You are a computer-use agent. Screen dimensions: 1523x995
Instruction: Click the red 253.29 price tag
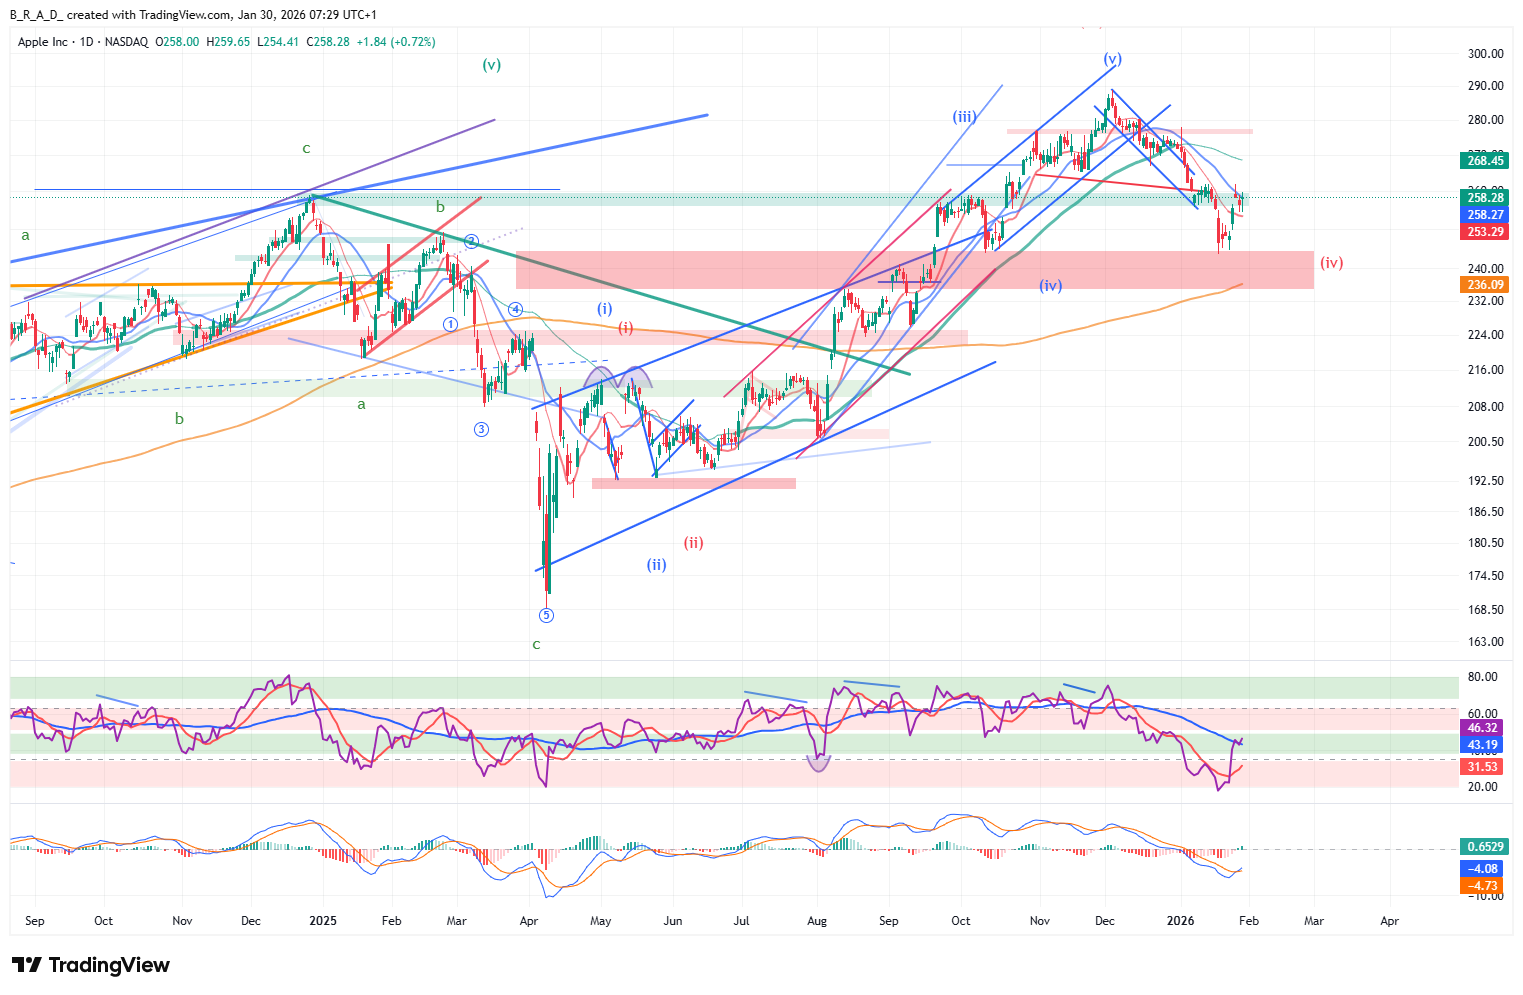point(1485,232)
